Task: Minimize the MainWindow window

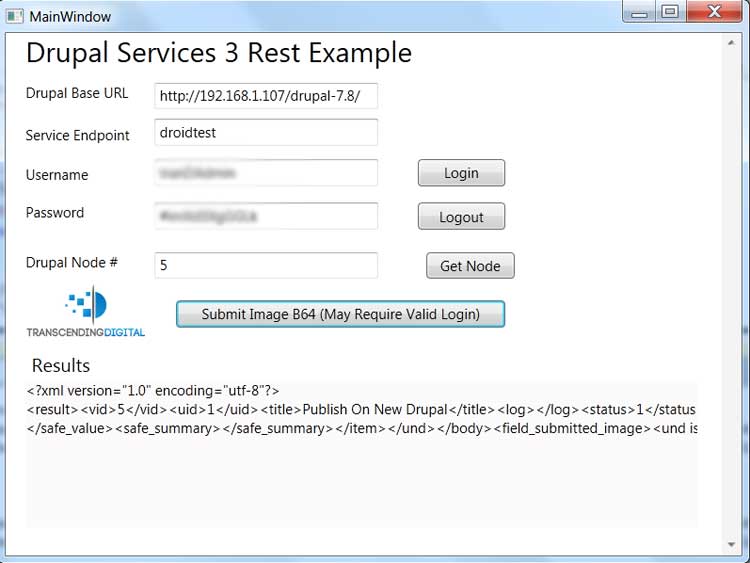Action: [x=639, y=12]
